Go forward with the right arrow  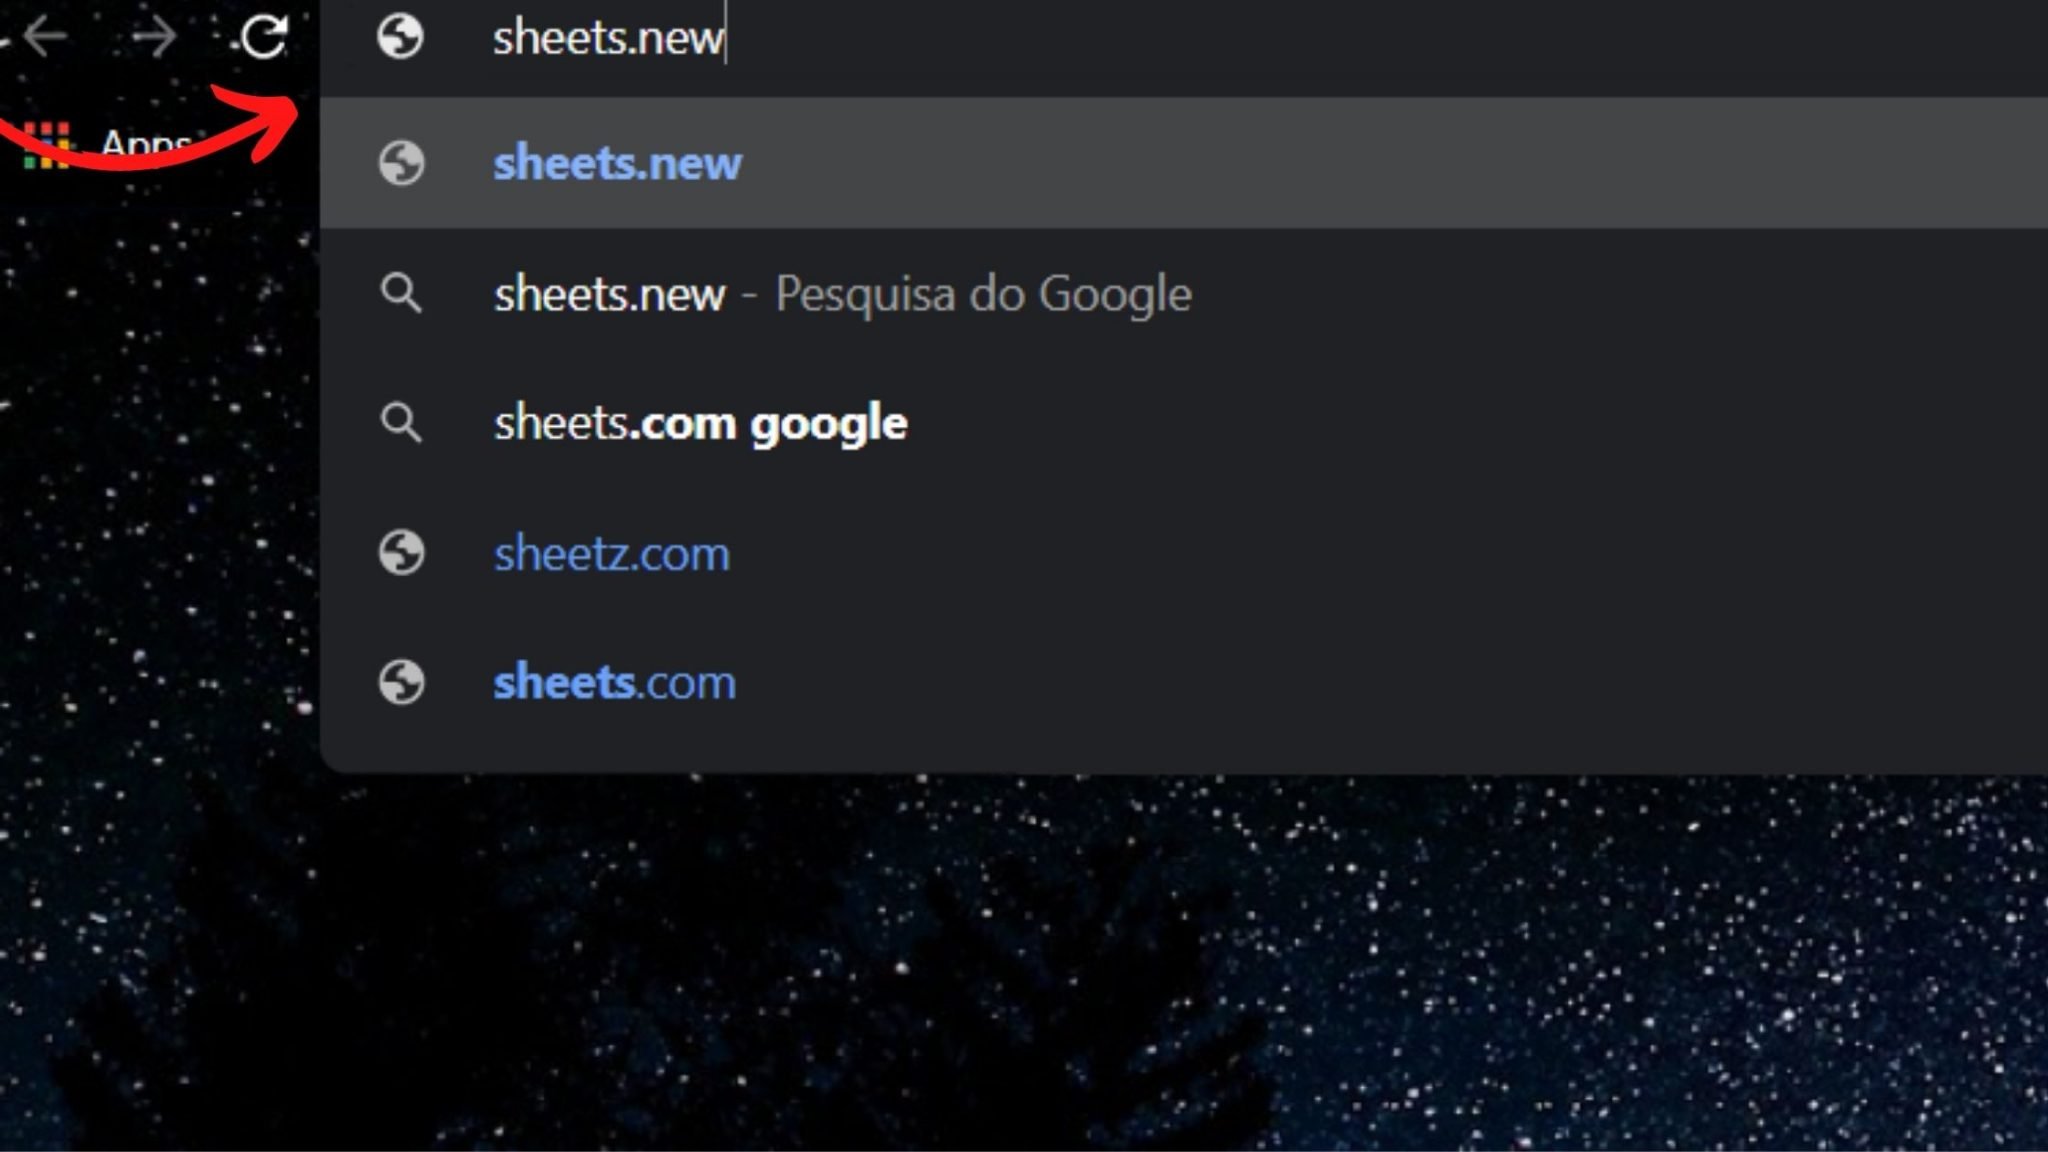(155, 37)
